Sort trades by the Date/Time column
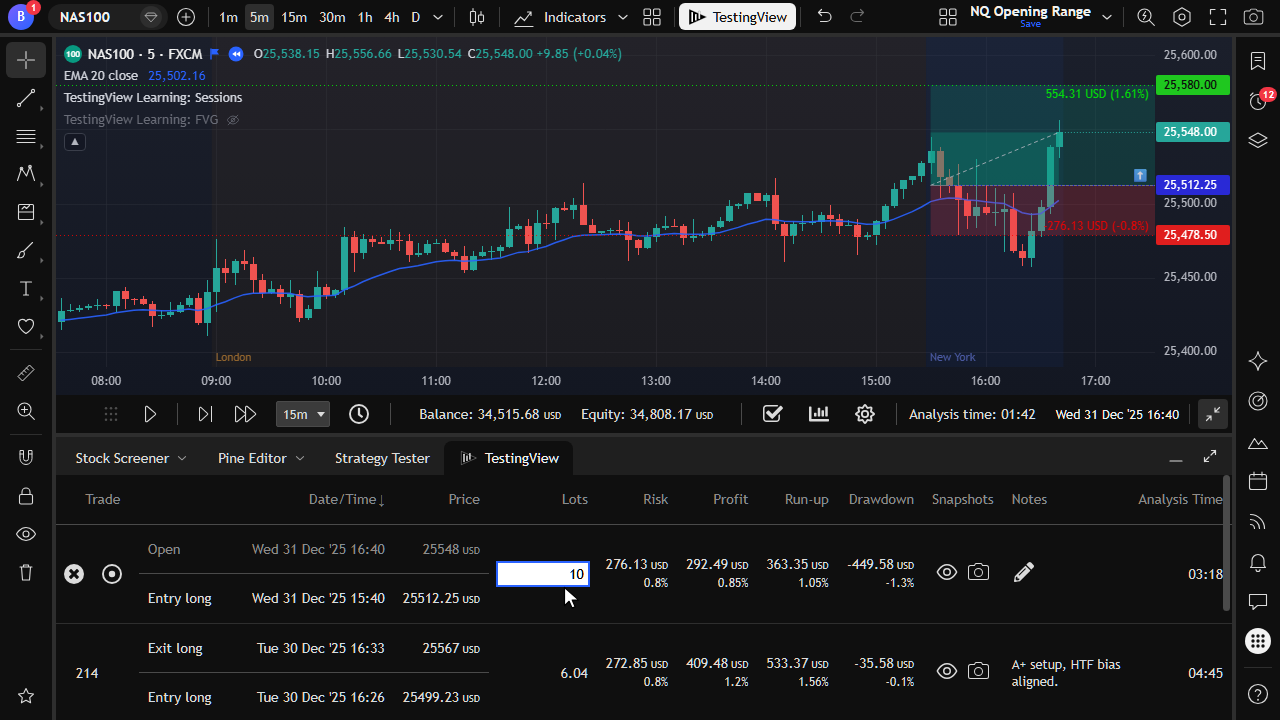This screenshot has height=720, width=1280. point(347,499)
